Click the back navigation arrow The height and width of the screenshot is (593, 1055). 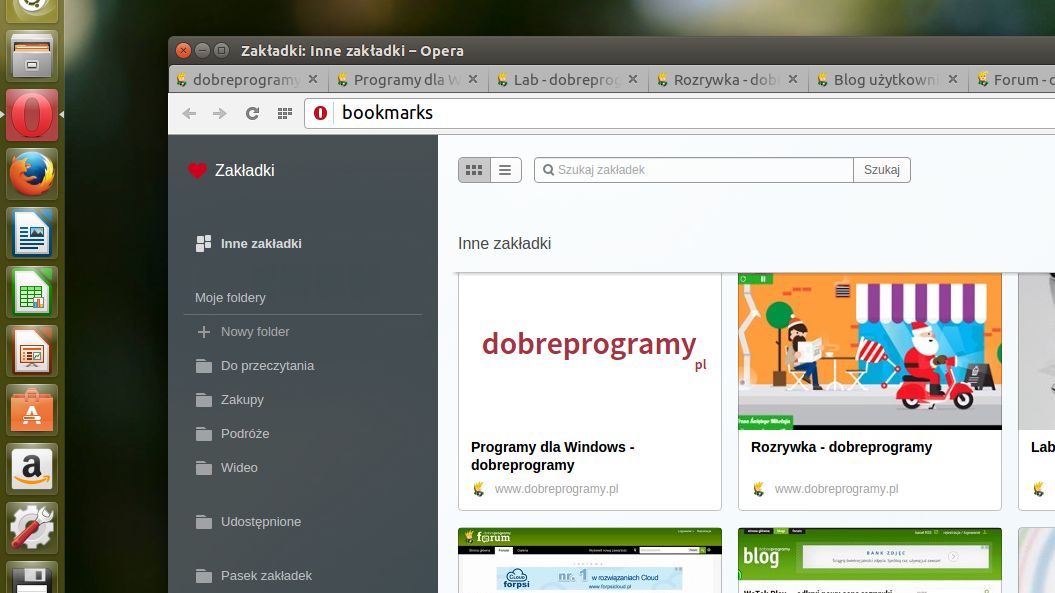point(189,113)
